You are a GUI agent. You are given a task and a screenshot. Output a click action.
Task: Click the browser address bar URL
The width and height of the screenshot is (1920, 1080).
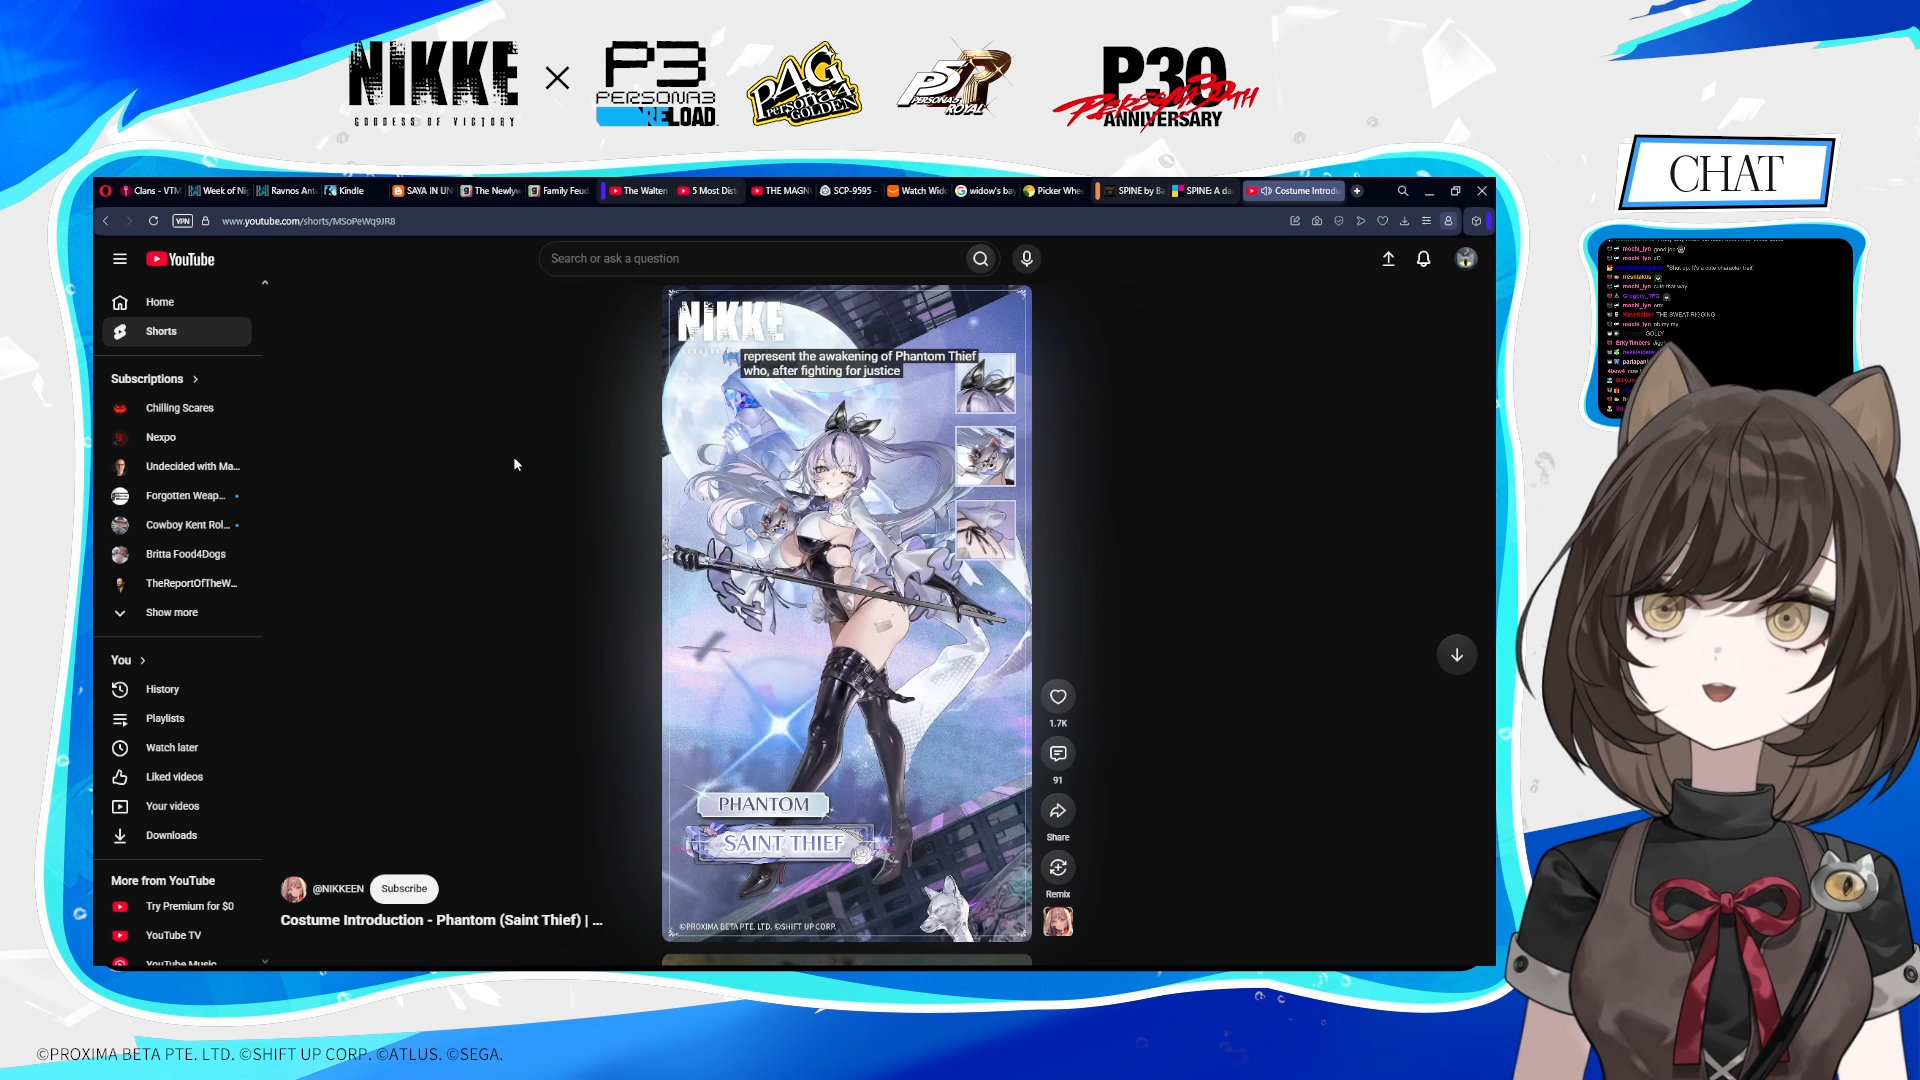[x=308, y=221]
